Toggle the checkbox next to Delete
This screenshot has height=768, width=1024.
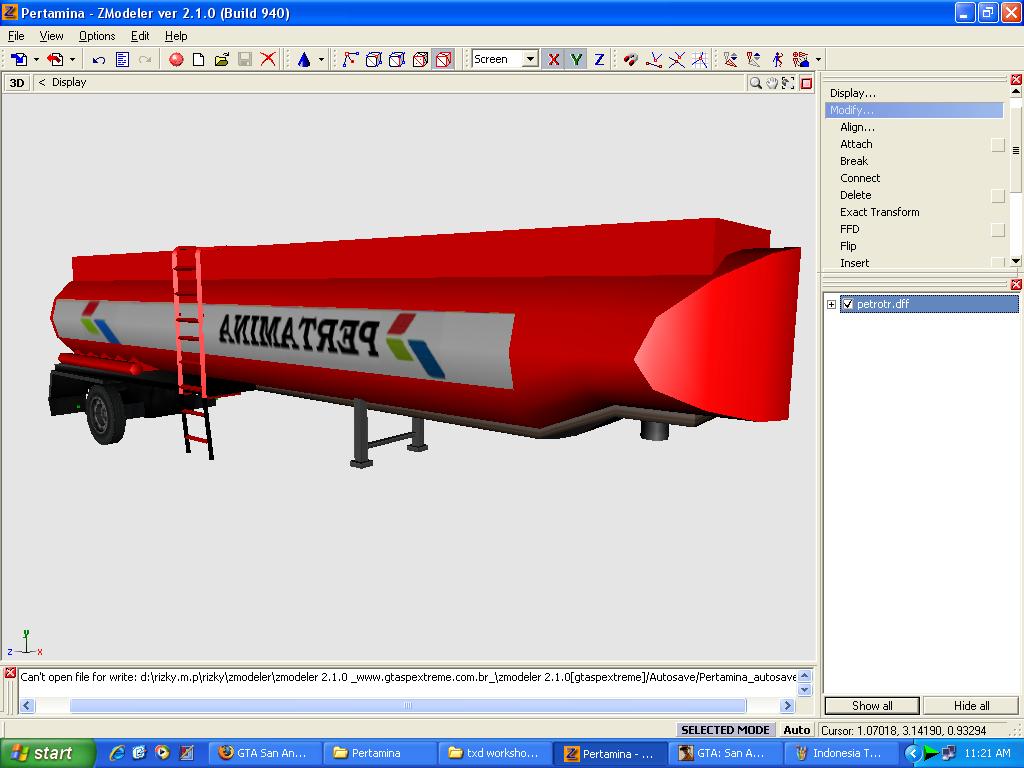coord(998,195)
